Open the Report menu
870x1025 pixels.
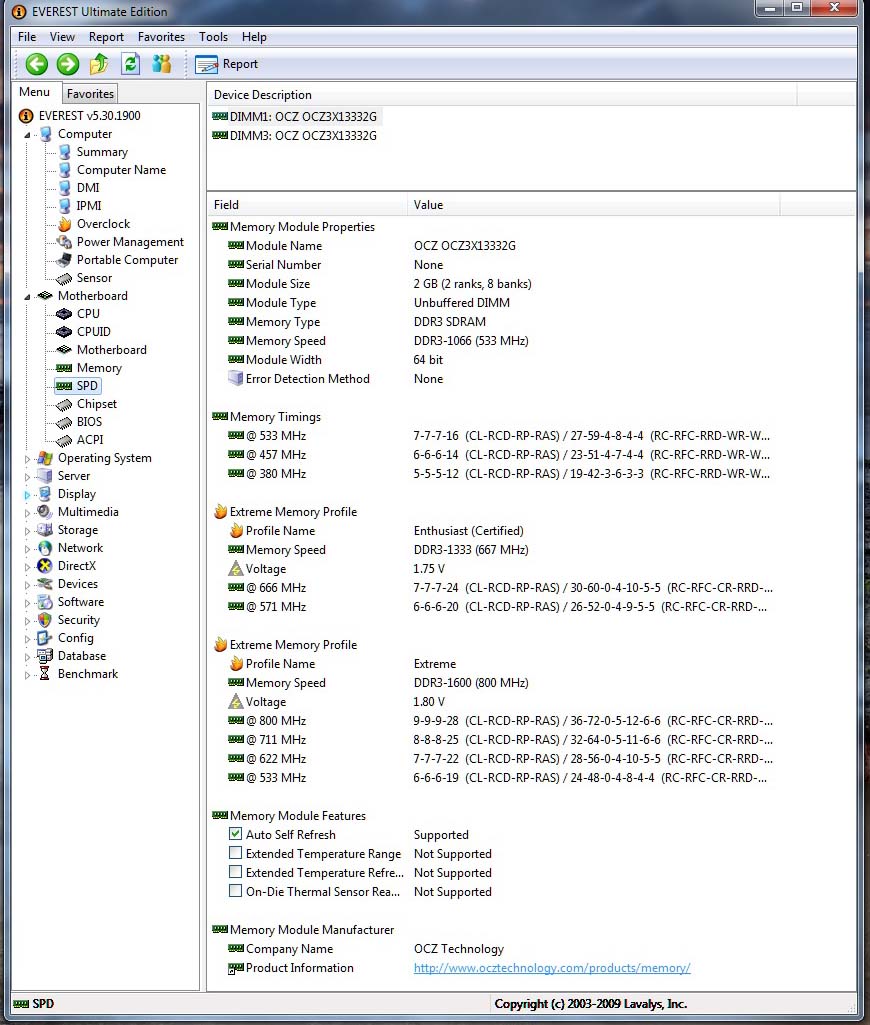[x=106, y=37]
